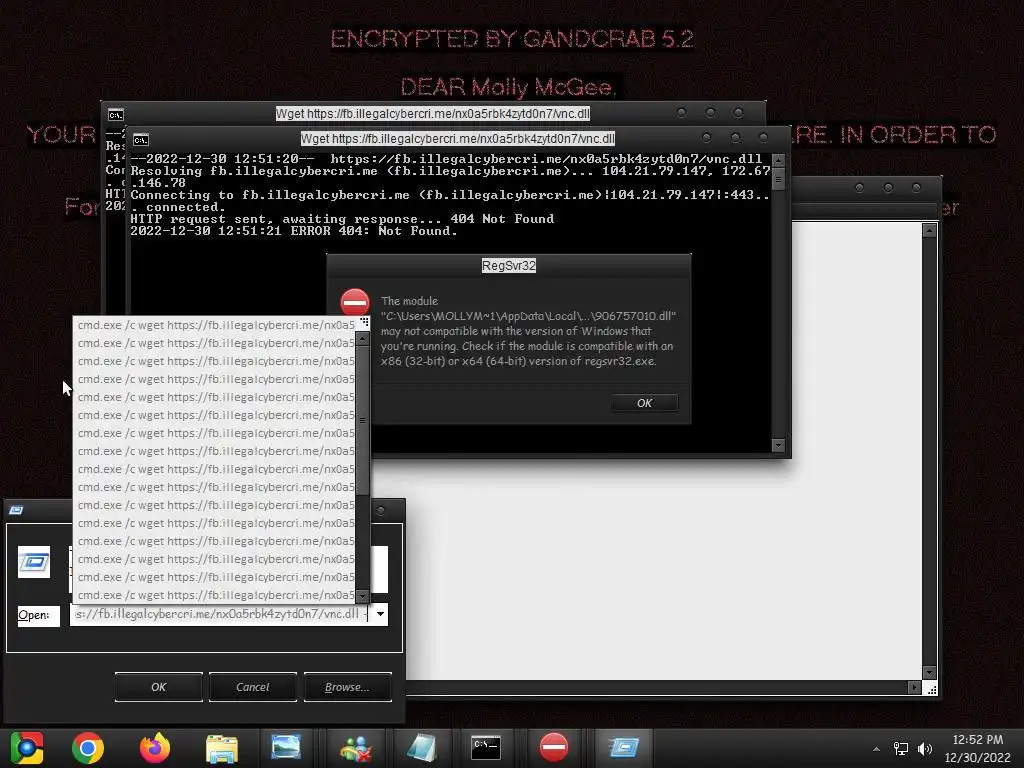The height and width of the screenshot is (768, 1024).
Task: Collapse the Open combo box dropdown arrow
Action: (x=380, y=615)
